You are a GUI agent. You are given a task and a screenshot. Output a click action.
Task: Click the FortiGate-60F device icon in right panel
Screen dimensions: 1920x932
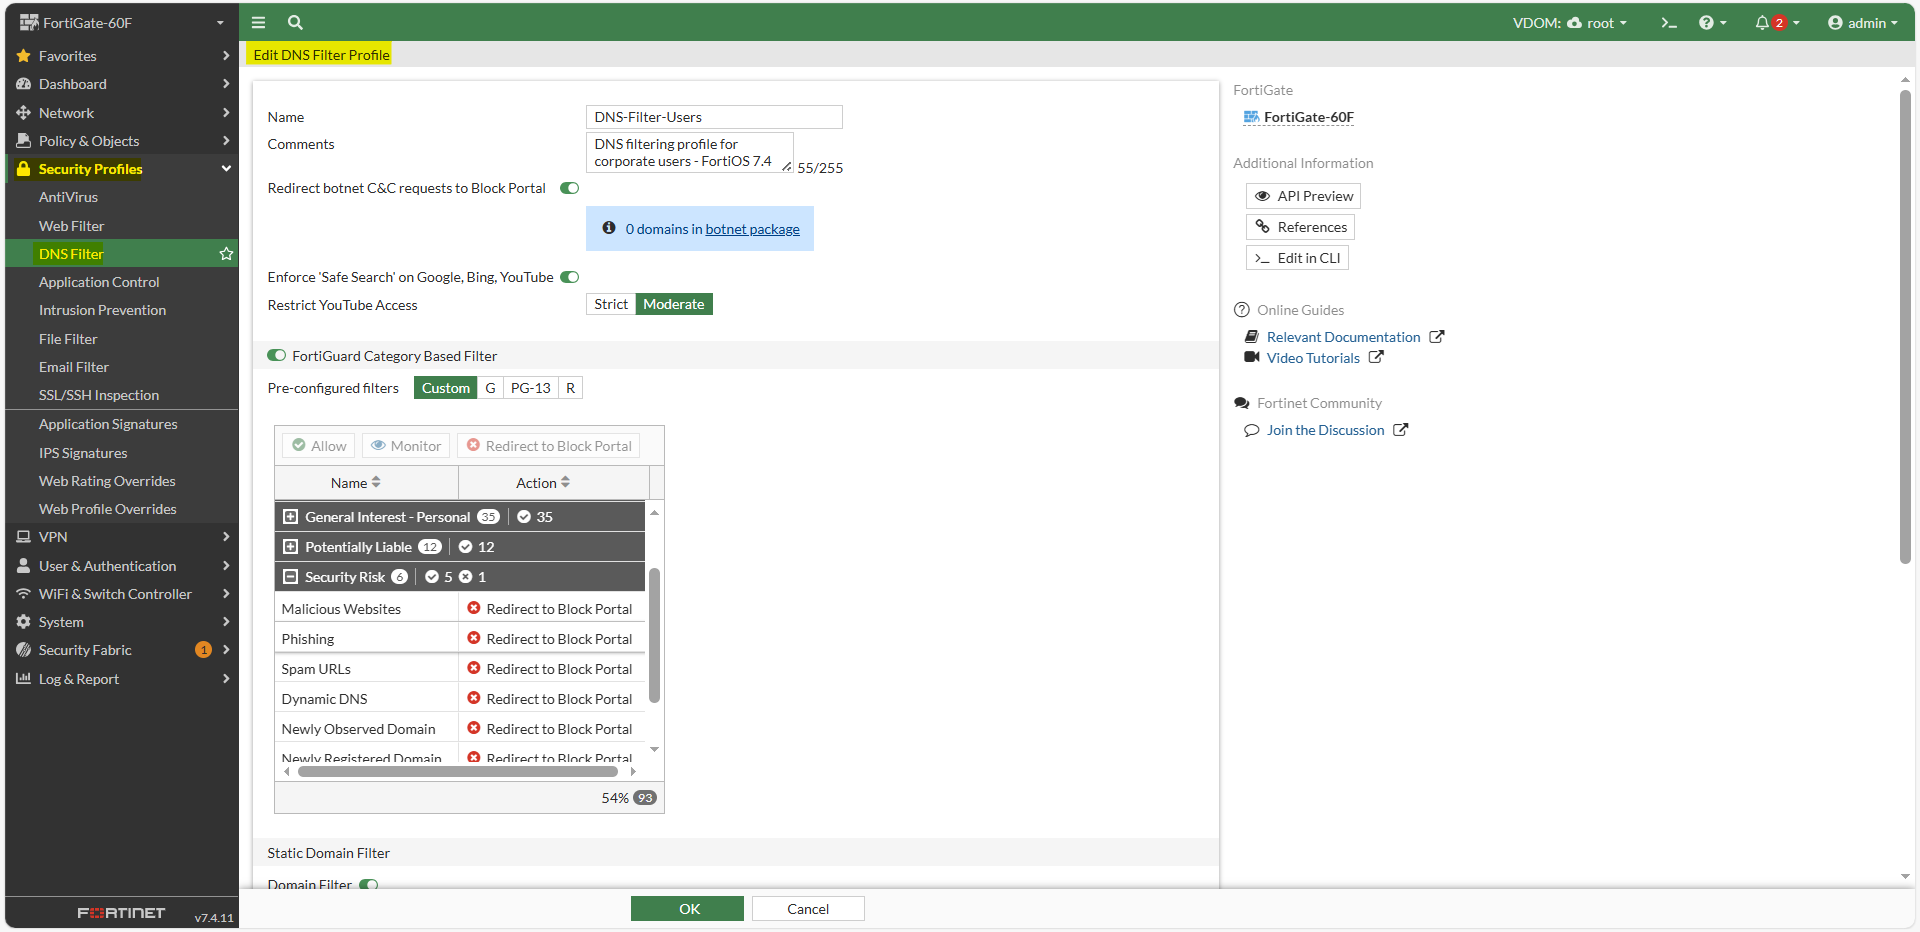coord(1251,117)
